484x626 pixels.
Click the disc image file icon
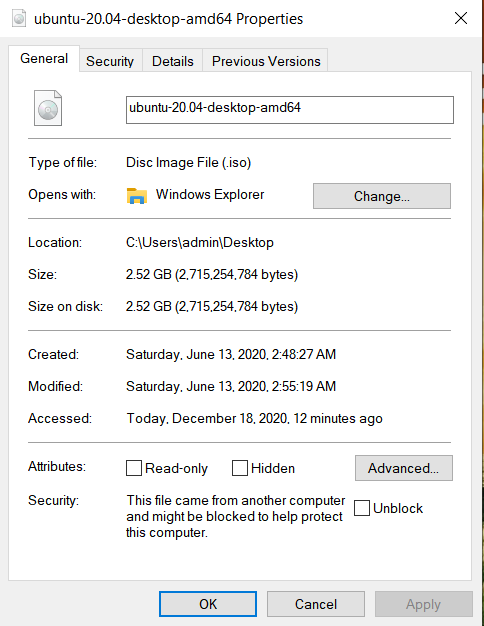pyautogui.click(x=48, y=108)
